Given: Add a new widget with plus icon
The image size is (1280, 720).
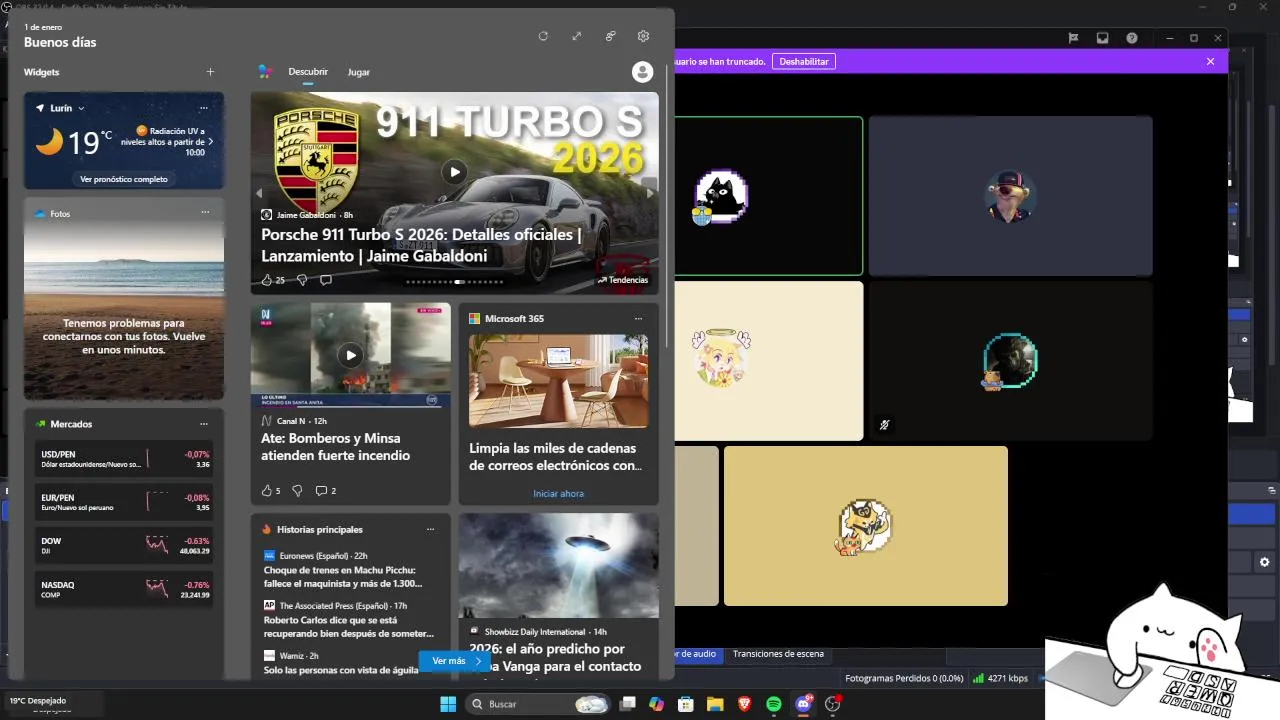Looking at the screenshot, I should tap(210, 72).
